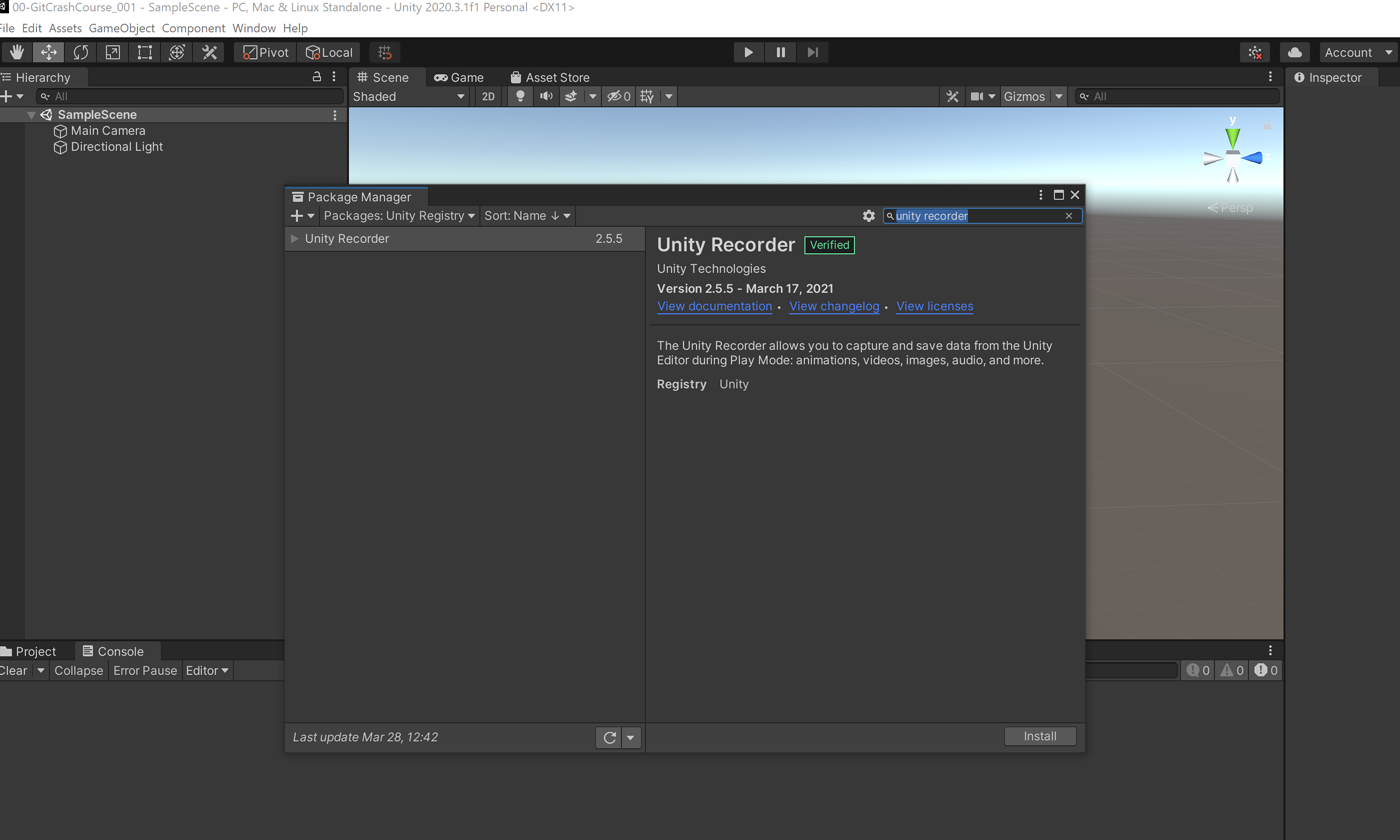Click Scene view search field
Screen dimensions: 1400x840
[1177, 96]
